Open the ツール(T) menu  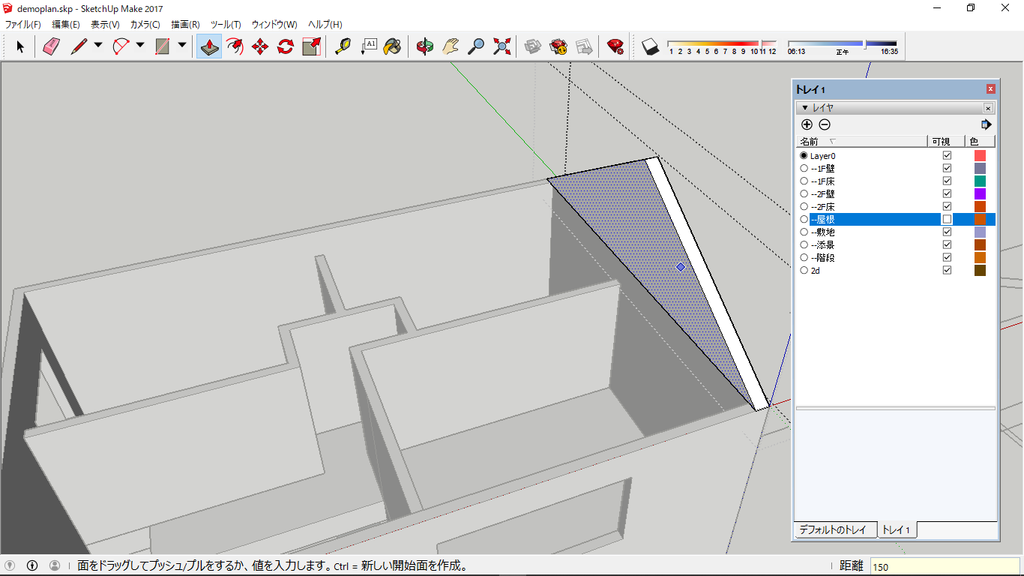pyautogui.click(x=225, y=24)
